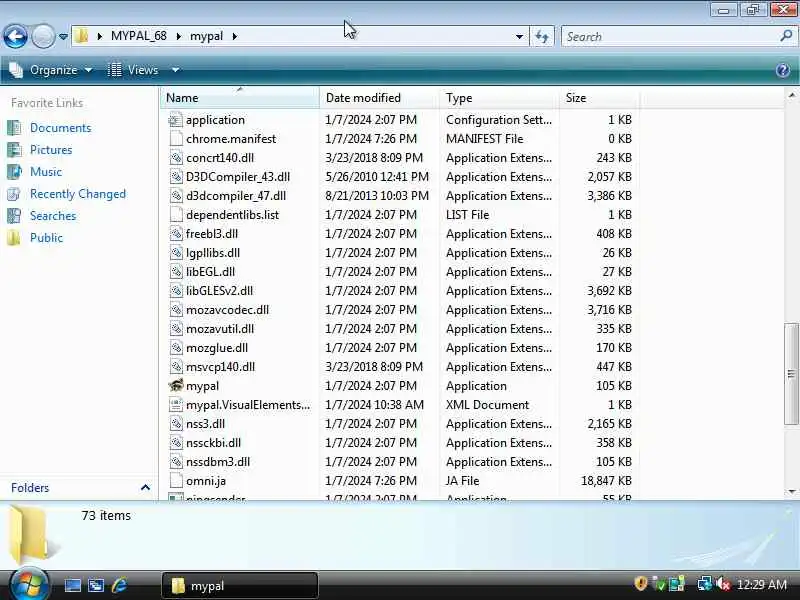Select mypal in the address path
800x600 pixels.
pos(206,36)
